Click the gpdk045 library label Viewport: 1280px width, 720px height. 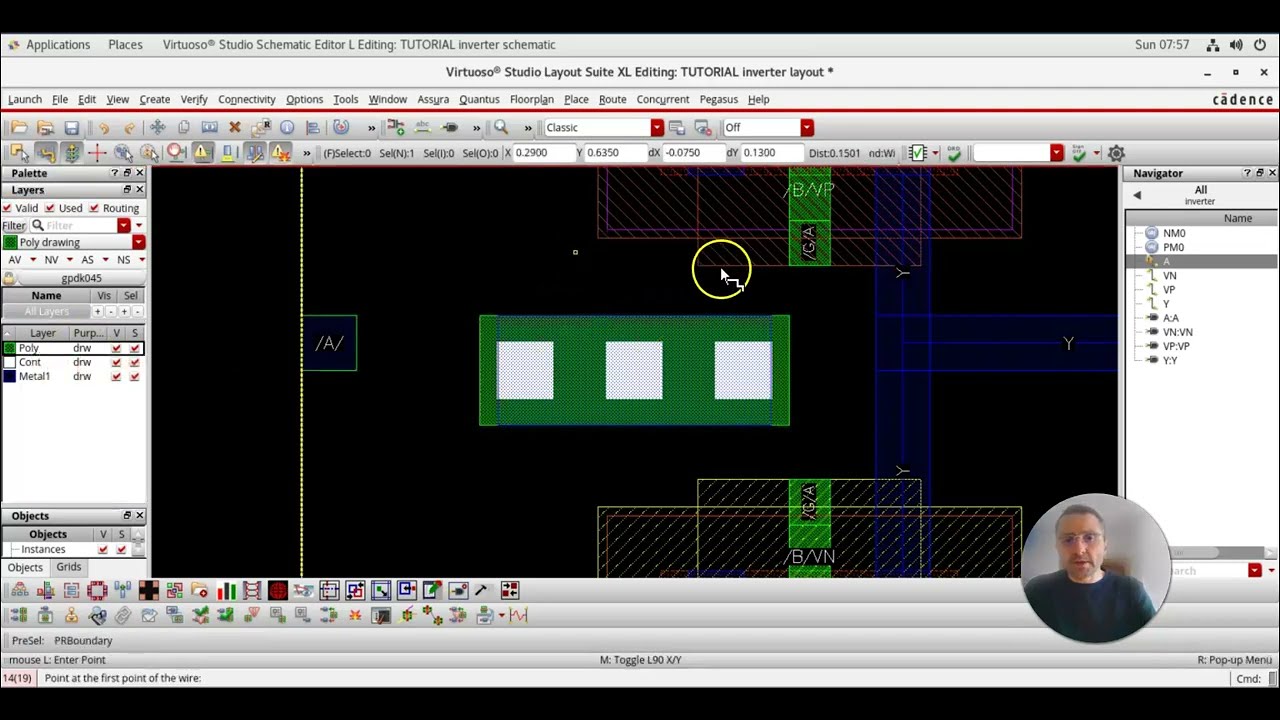click(x=81, y=278)
